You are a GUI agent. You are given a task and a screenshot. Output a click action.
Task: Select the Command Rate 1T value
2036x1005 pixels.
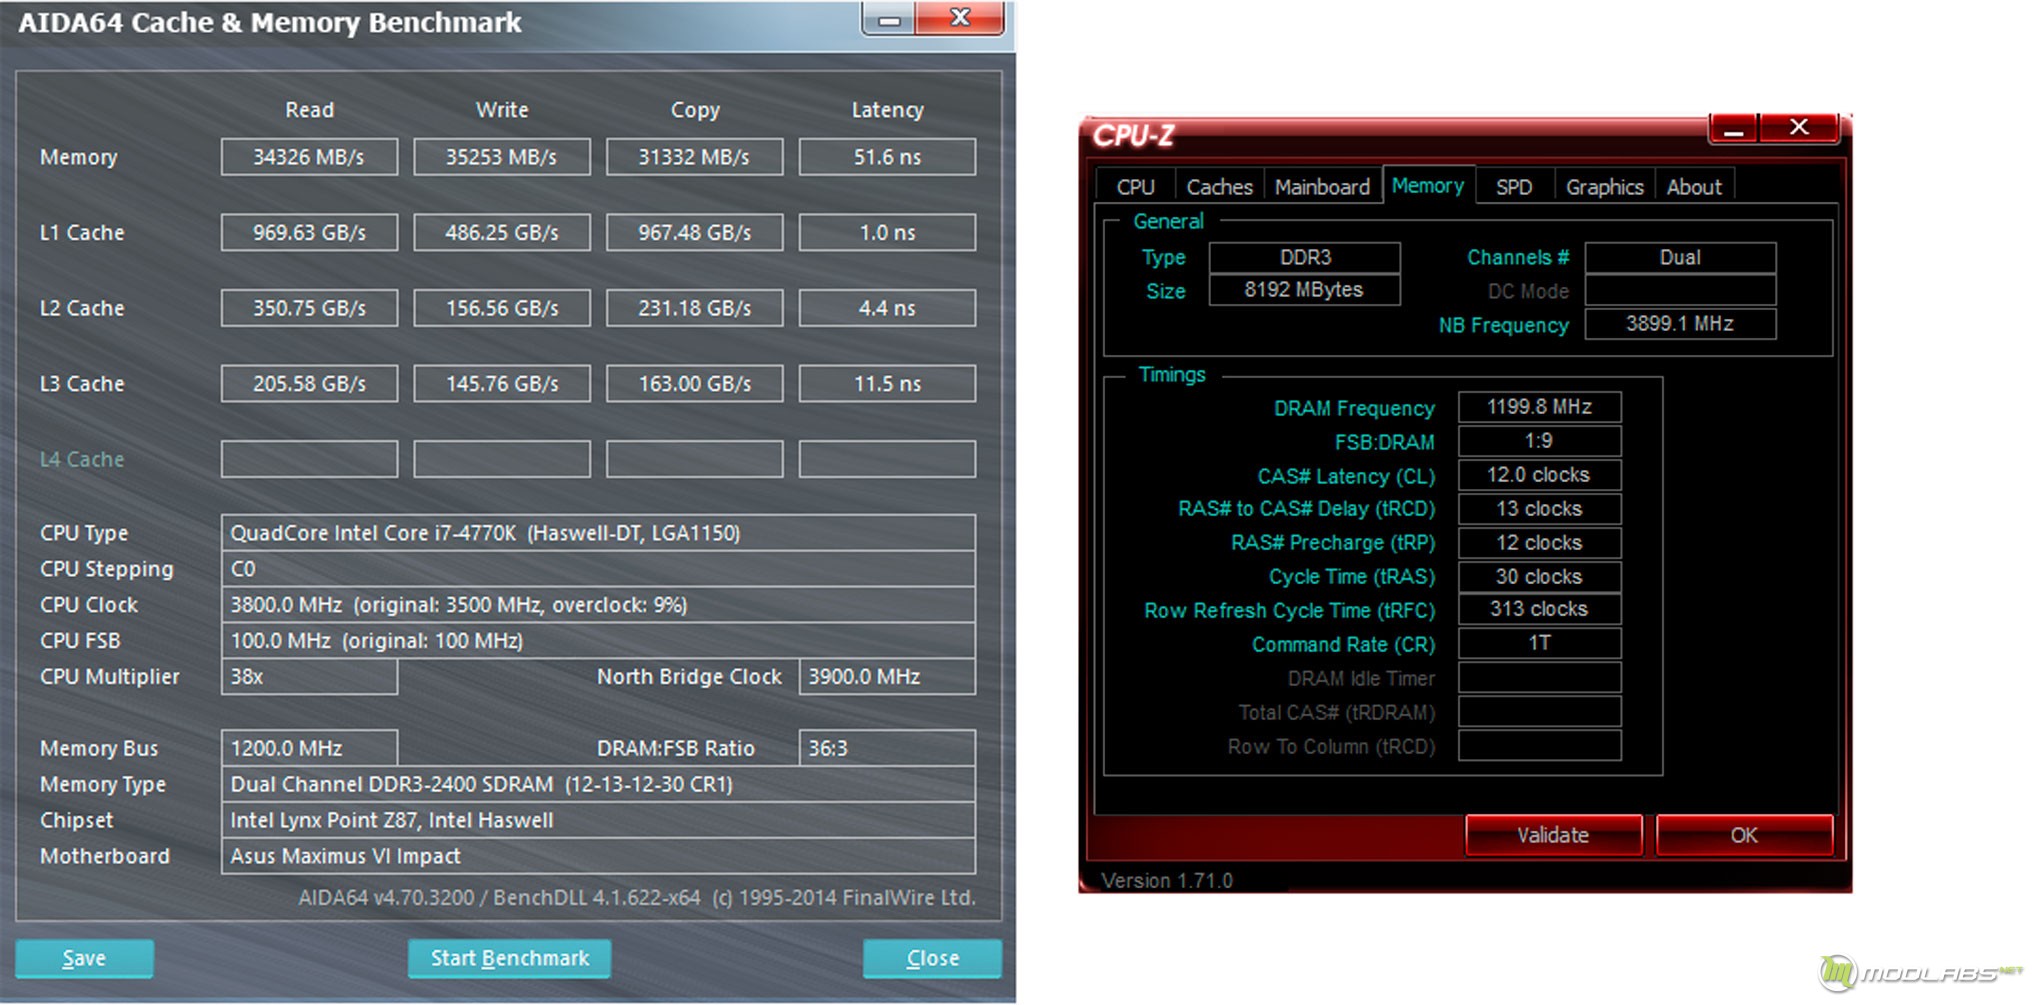point(1539,643)
